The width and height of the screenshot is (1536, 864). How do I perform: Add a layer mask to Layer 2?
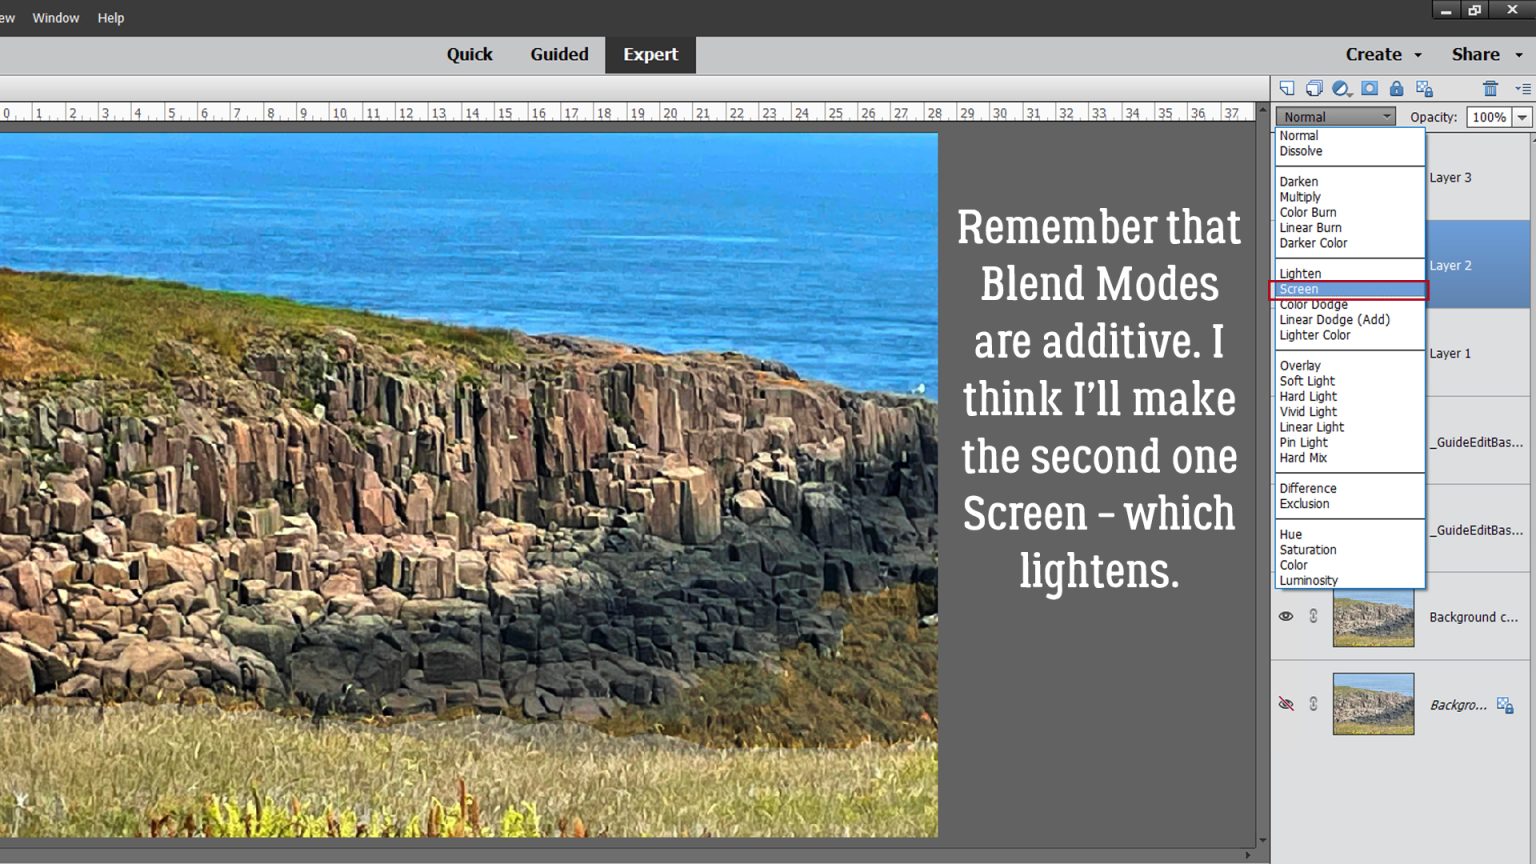point(1369,89)
